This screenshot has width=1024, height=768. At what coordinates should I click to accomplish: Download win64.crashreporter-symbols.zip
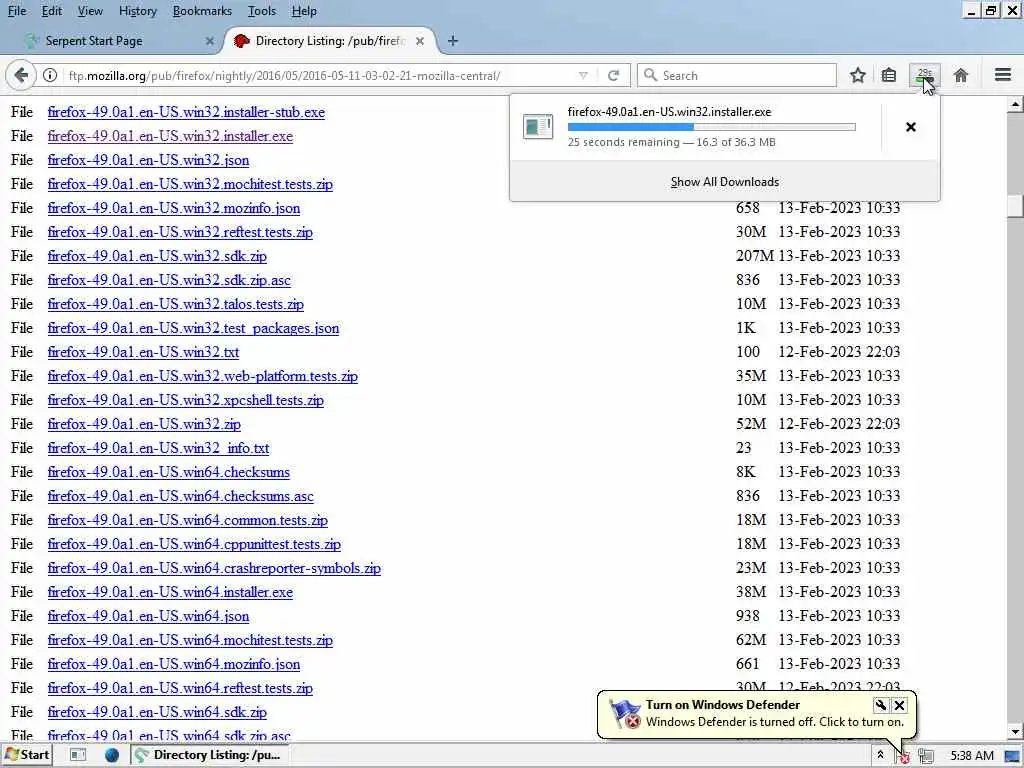pos(214,568)
